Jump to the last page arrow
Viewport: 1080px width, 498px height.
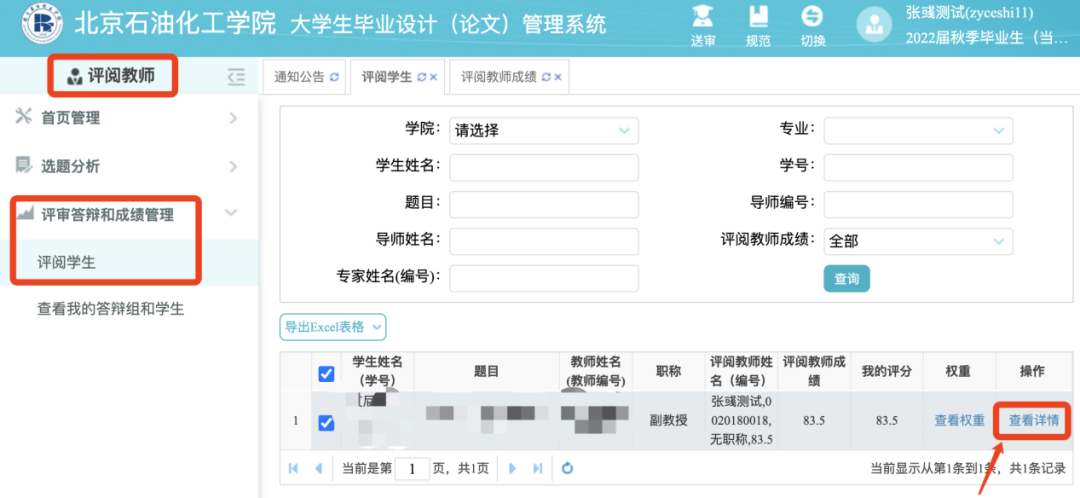tap(538, 468)
